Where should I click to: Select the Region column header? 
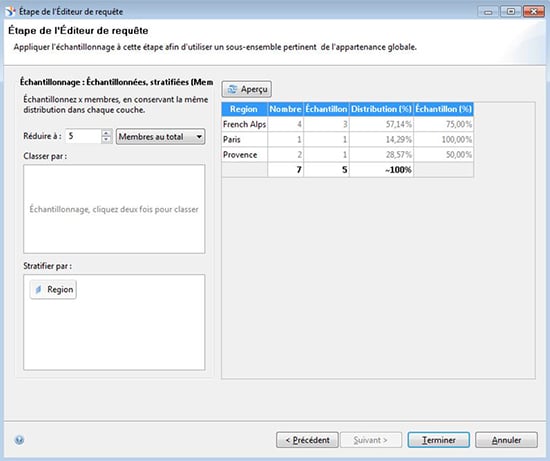click(244, 109)
